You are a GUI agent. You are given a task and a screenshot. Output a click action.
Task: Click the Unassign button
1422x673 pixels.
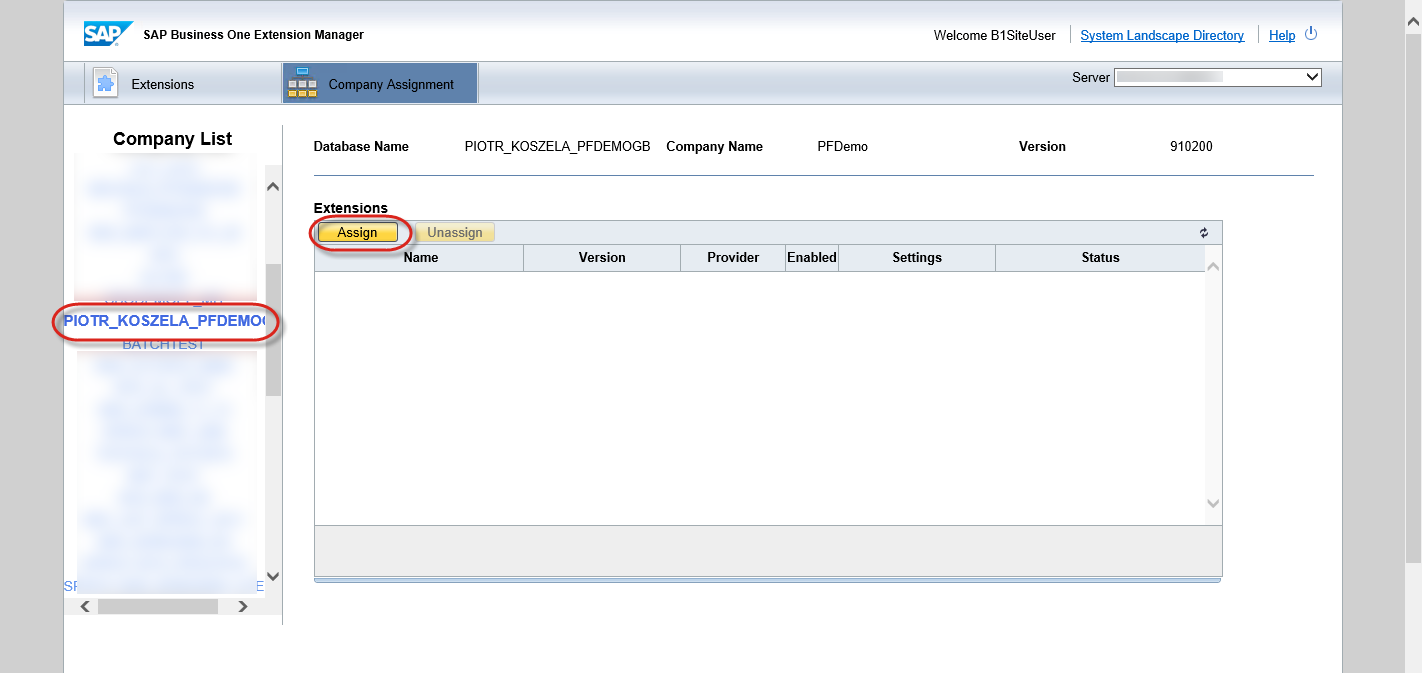(455, 231)
